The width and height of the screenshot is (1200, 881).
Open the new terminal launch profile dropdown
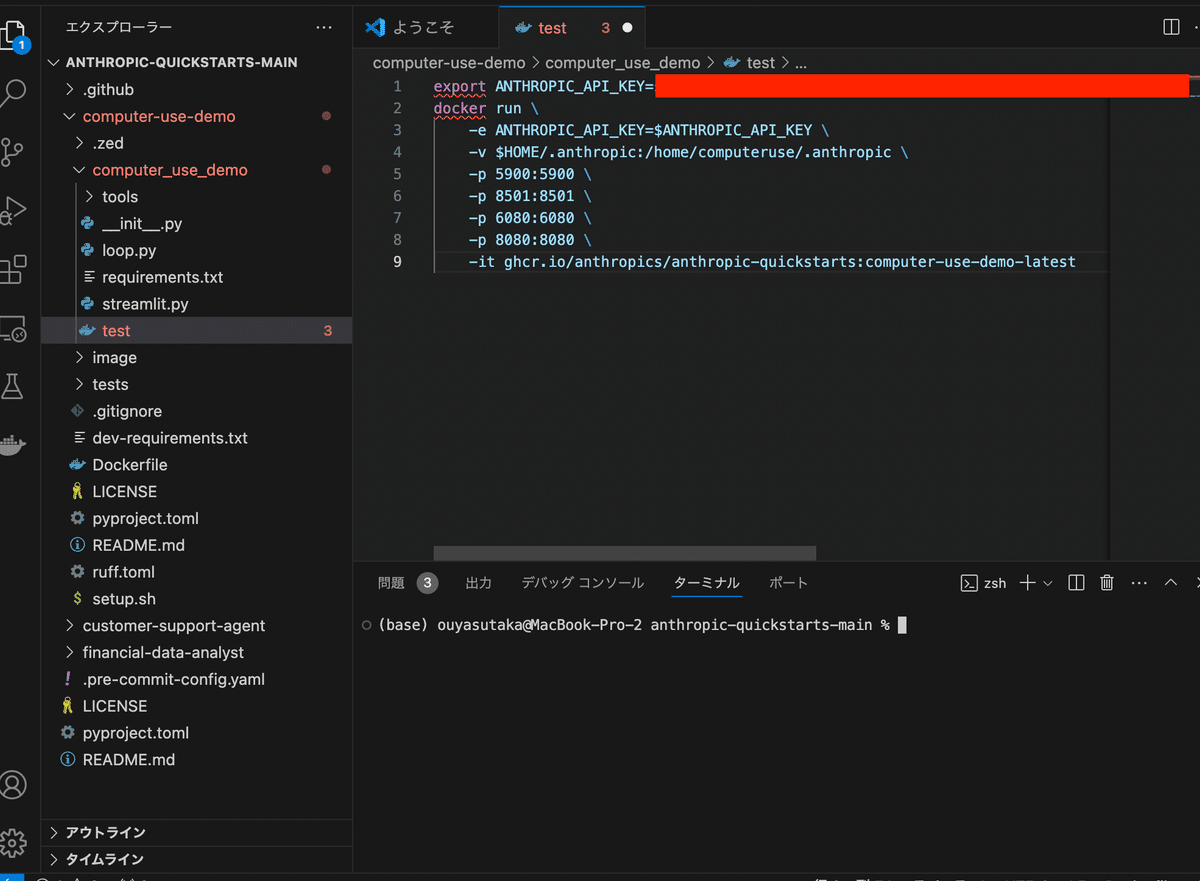pos(1047,583)
